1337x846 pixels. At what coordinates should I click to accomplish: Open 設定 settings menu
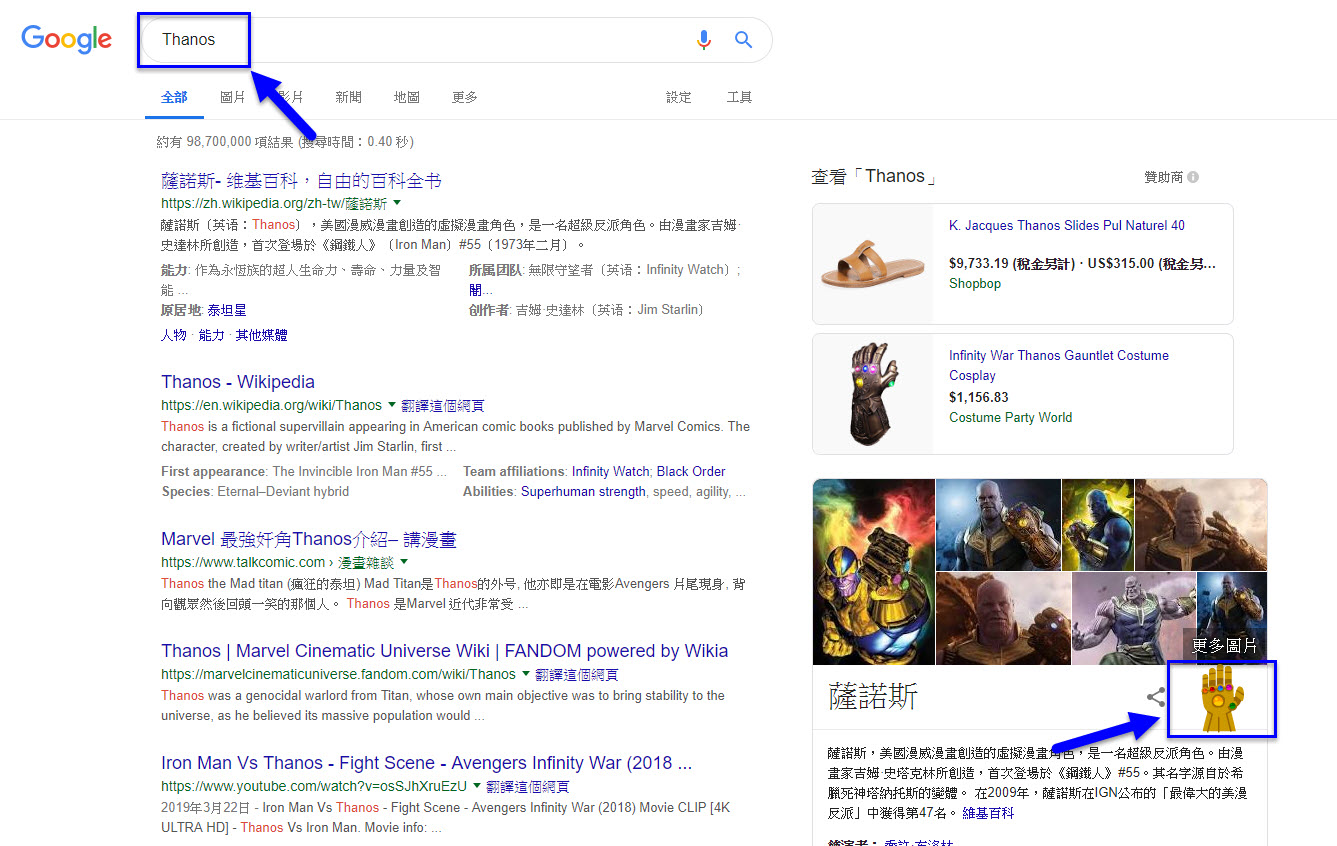(679, 97)
